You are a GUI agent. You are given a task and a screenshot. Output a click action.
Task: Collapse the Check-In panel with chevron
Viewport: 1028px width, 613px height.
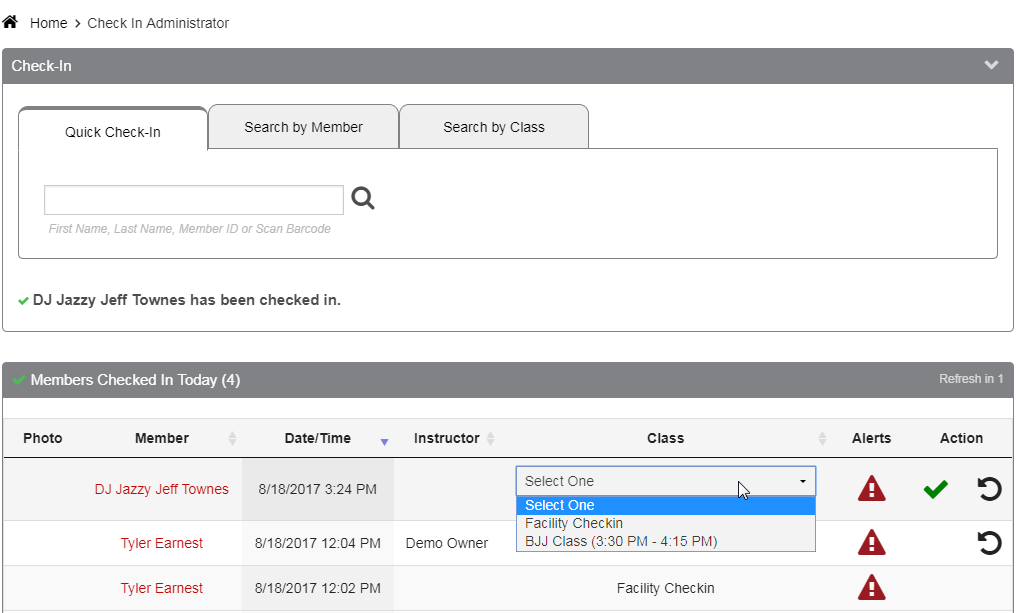(991, 66)
